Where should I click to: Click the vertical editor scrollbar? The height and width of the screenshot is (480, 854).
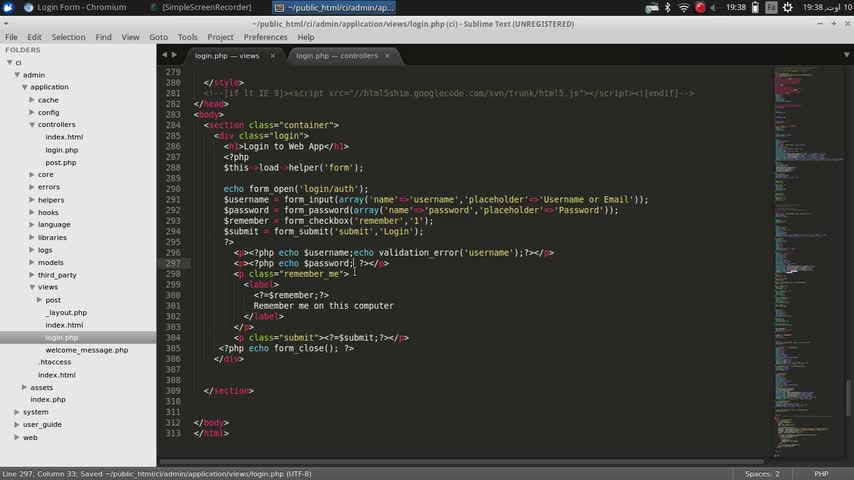pos(849,398)
